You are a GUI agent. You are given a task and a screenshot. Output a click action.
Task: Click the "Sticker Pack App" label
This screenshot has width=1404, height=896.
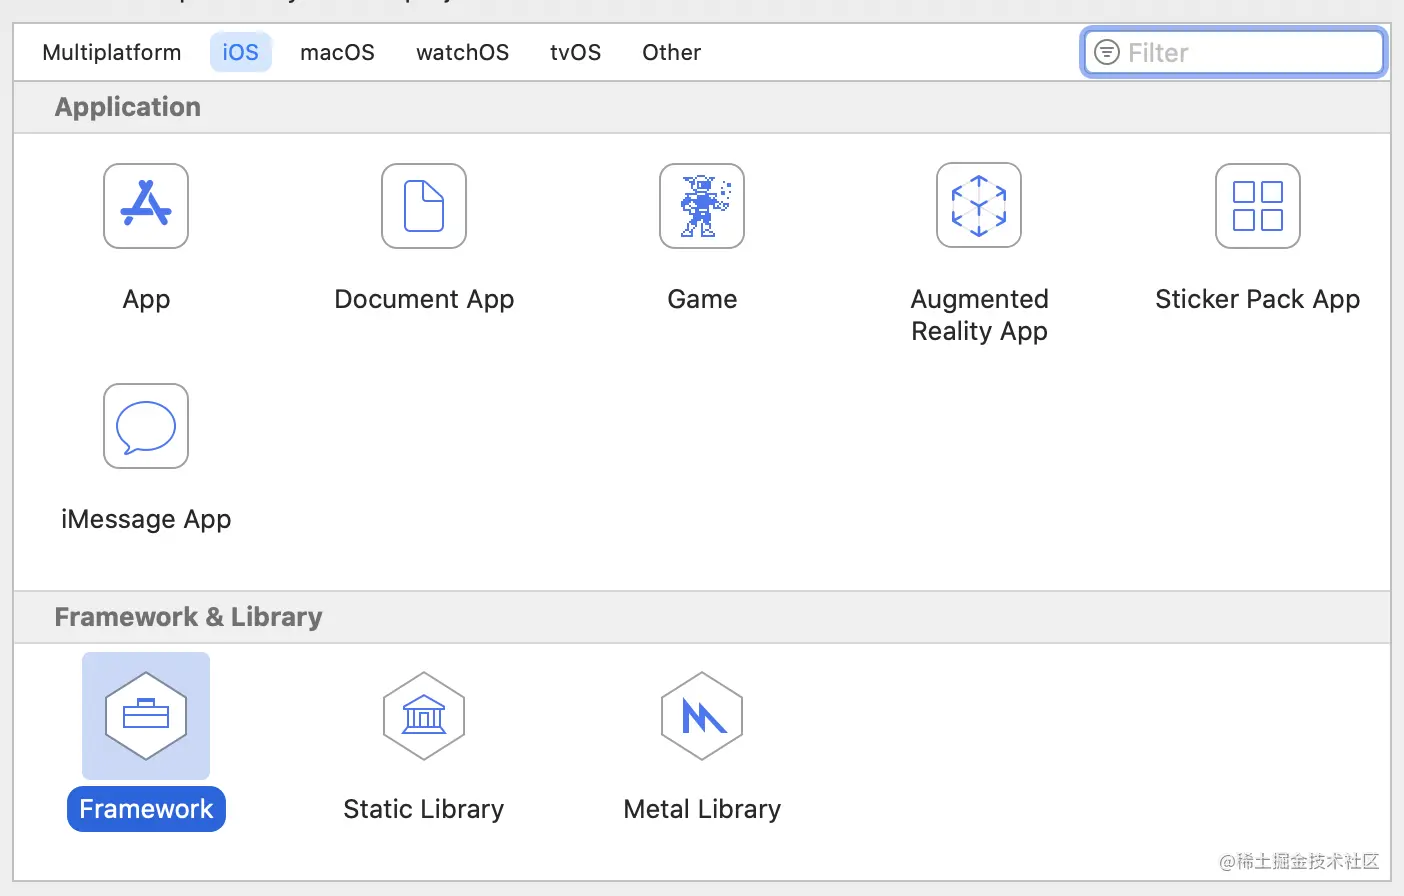click(1258, 299)
